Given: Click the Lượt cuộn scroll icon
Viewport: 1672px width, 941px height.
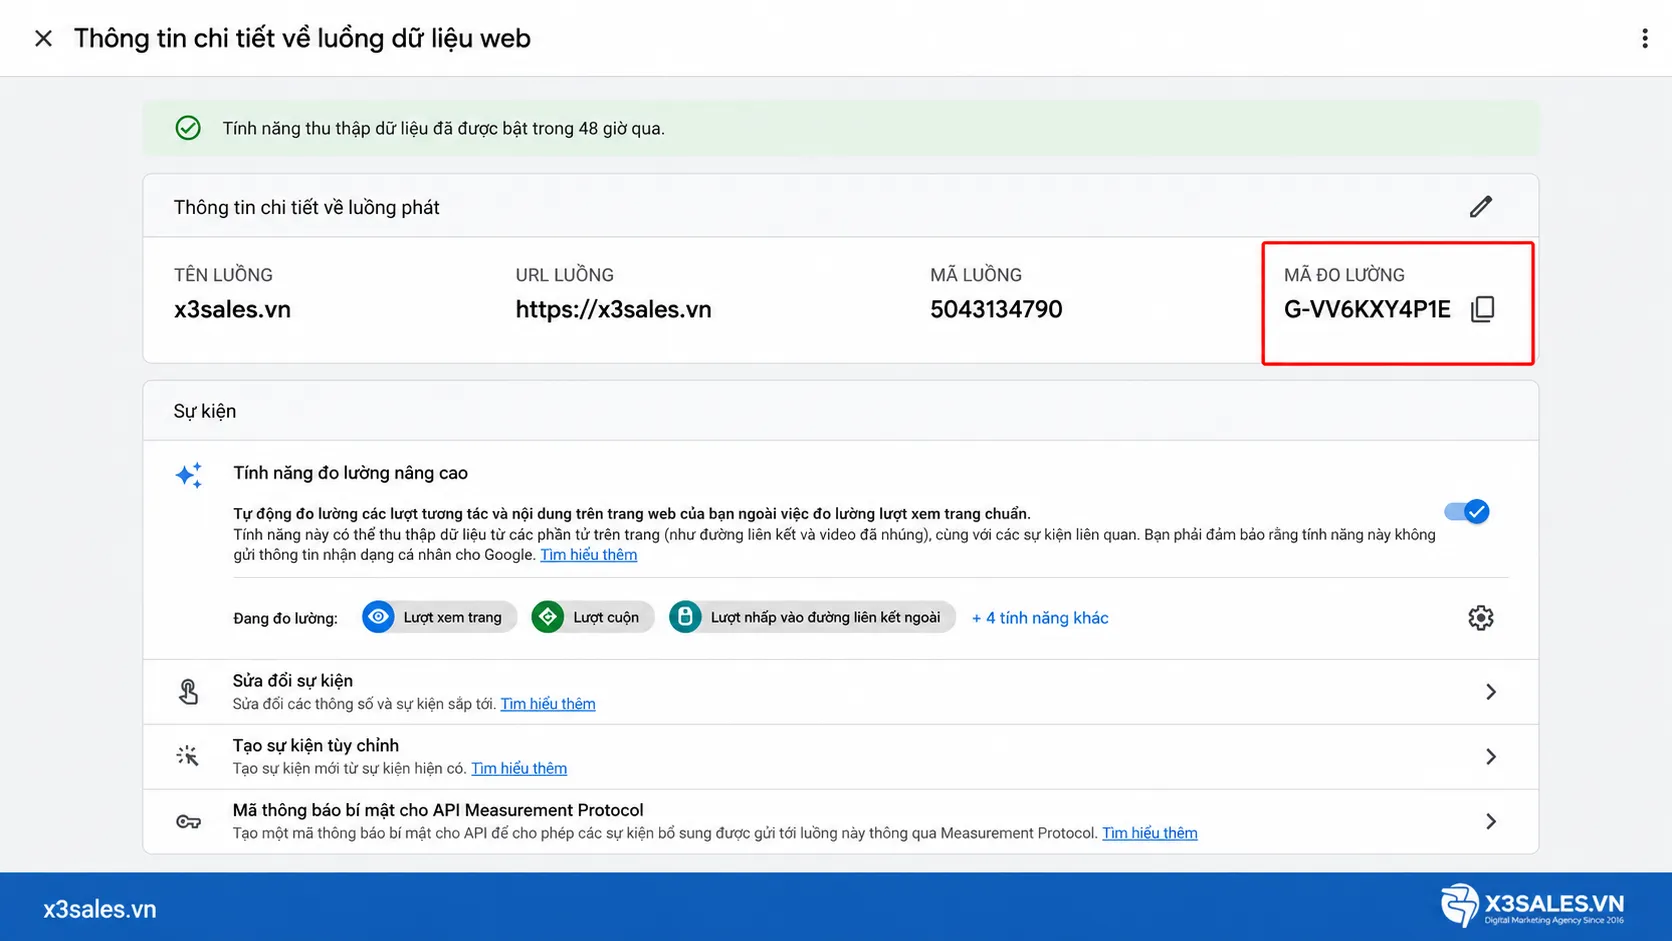Looking at the screenshot, I should (547, 617).
